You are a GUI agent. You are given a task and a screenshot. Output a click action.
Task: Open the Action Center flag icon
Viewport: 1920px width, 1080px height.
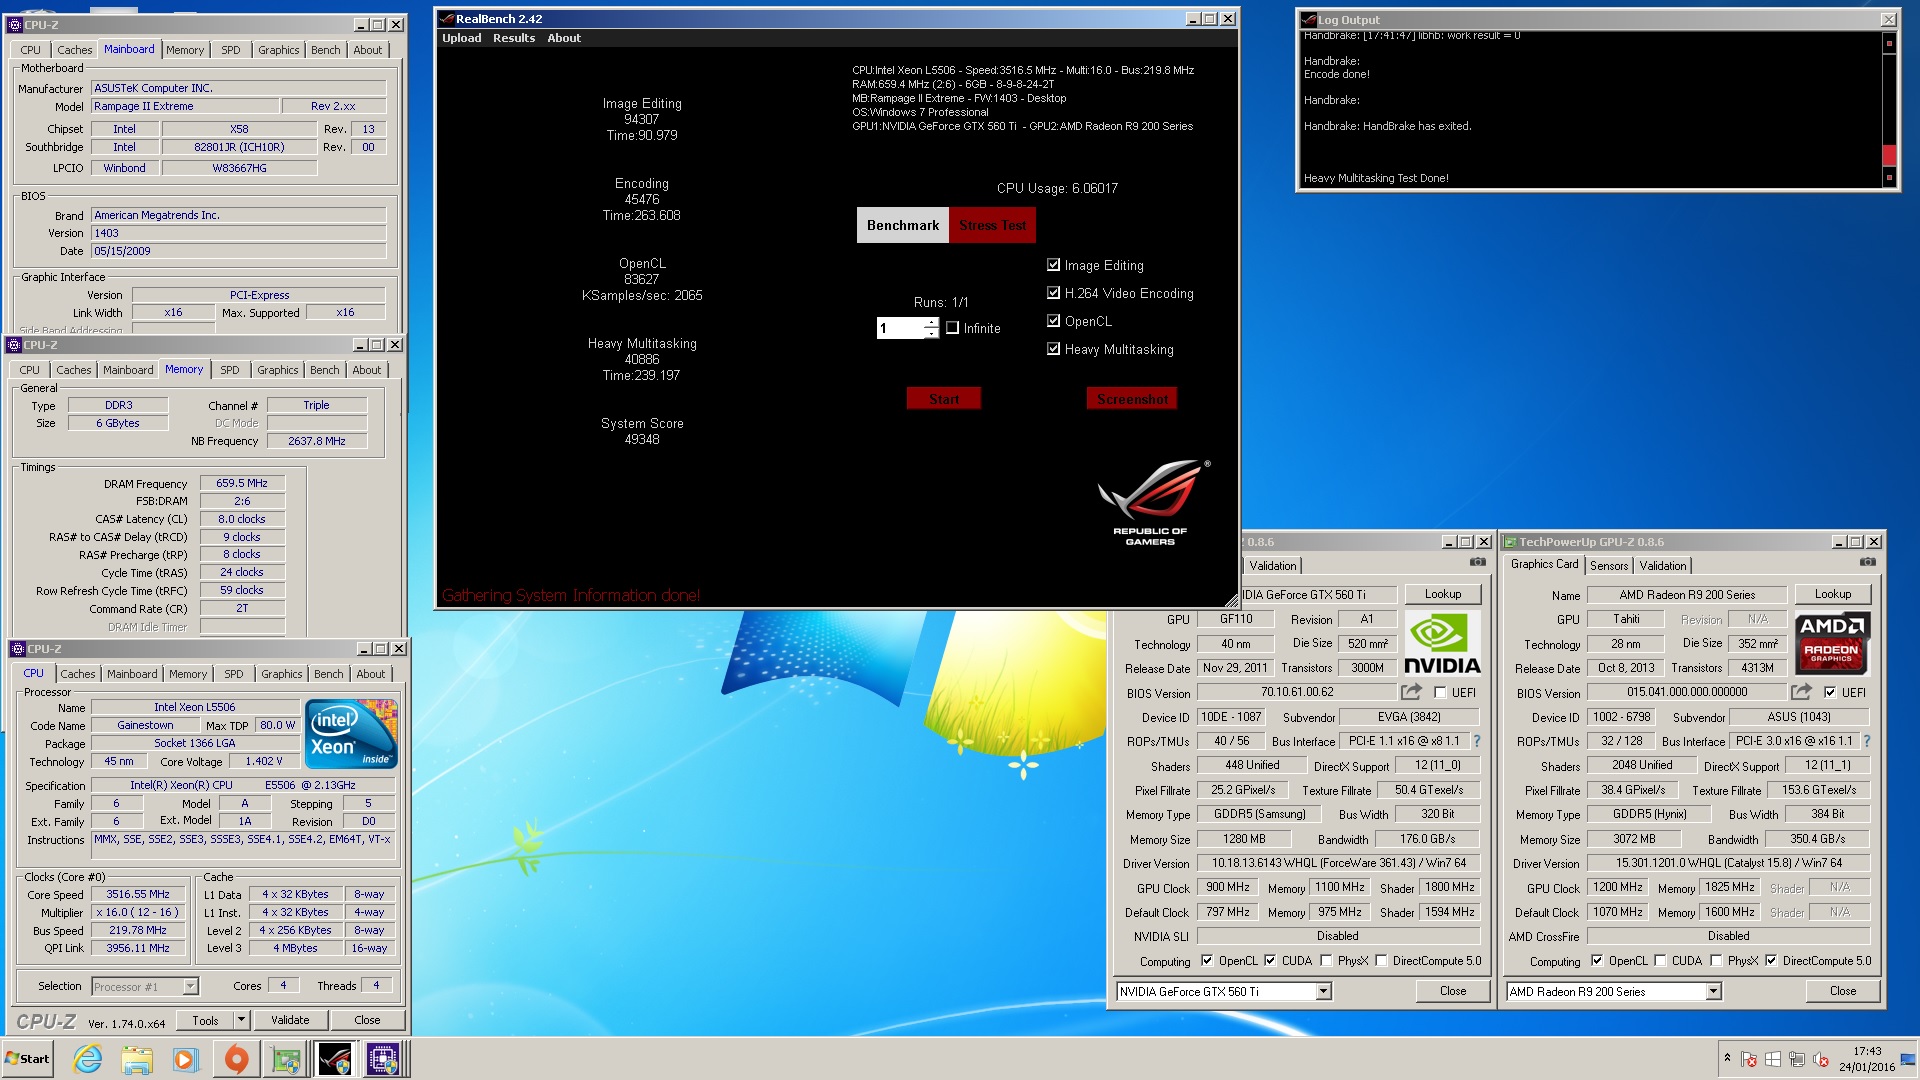[x=1749, y=1060]
